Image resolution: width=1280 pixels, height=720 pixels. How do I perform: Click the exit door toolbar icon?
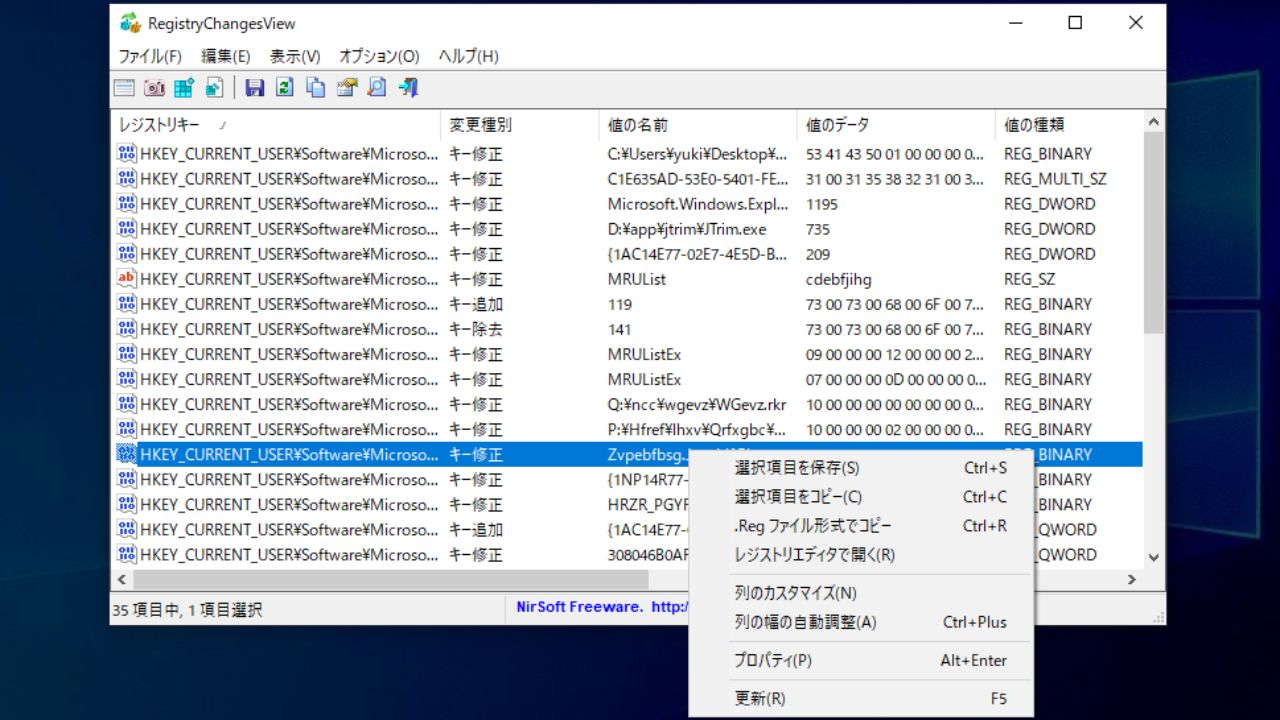click(407, 88)
